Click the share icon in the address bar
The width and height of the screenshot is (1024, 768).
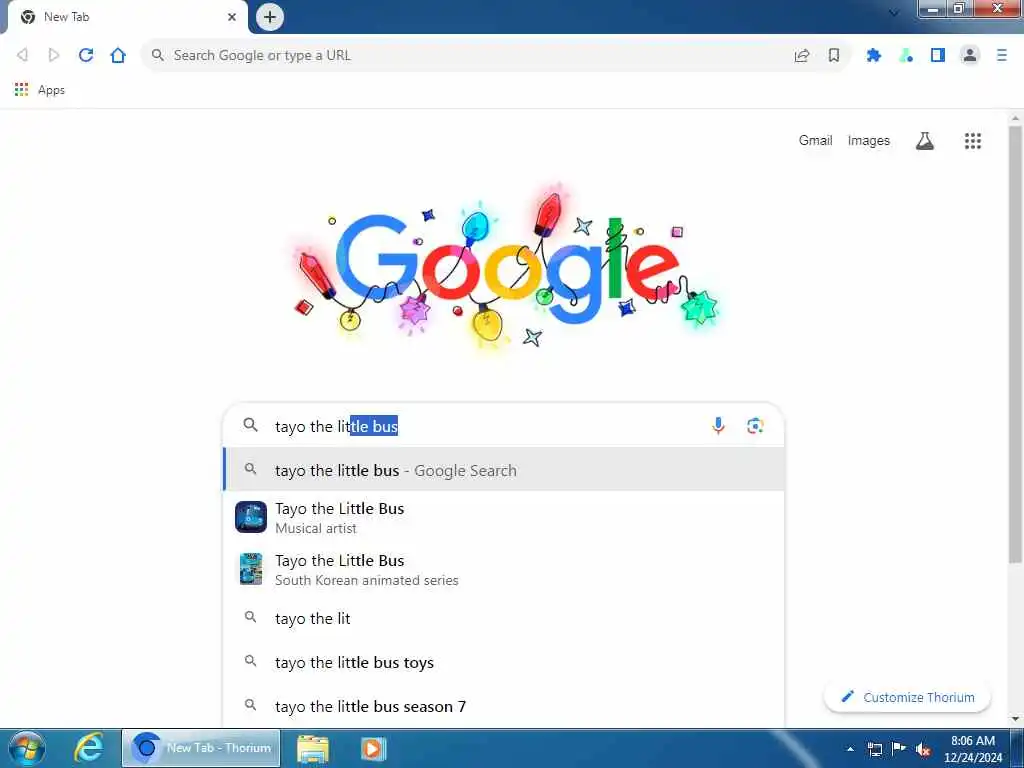[802, 56]
